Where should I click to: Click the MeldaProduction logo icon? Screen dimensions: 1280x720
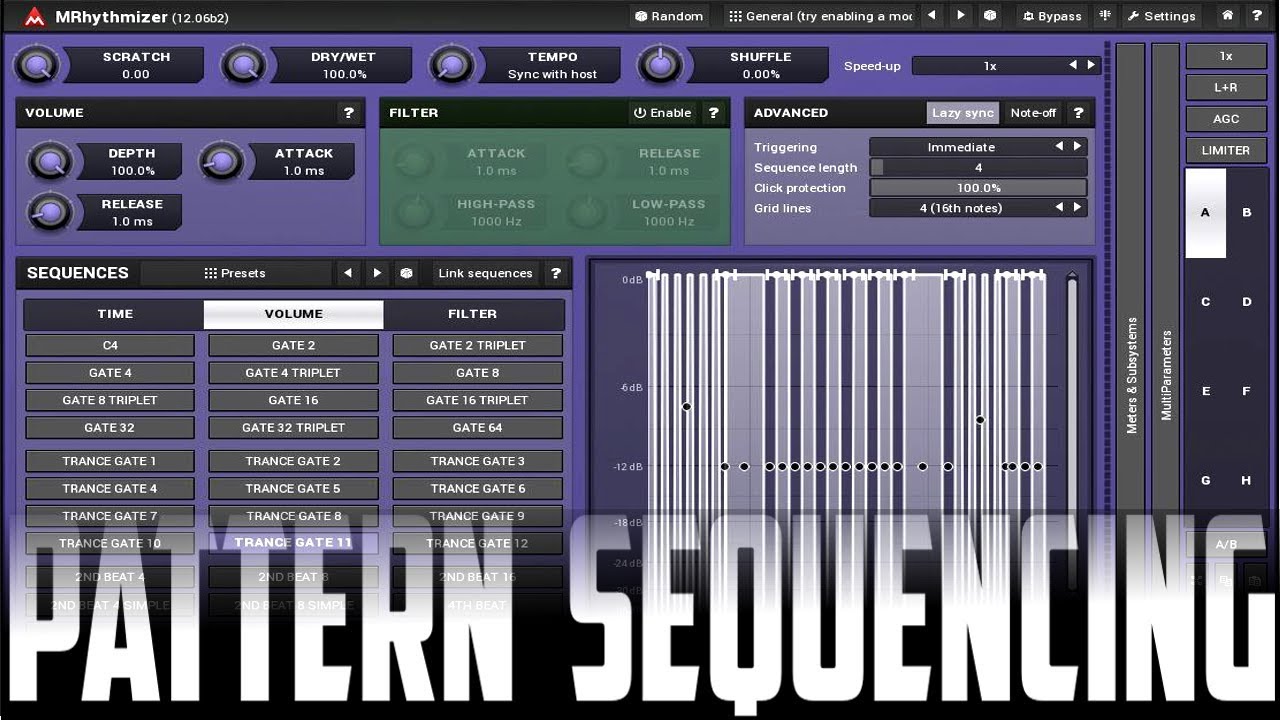(34, 17)
